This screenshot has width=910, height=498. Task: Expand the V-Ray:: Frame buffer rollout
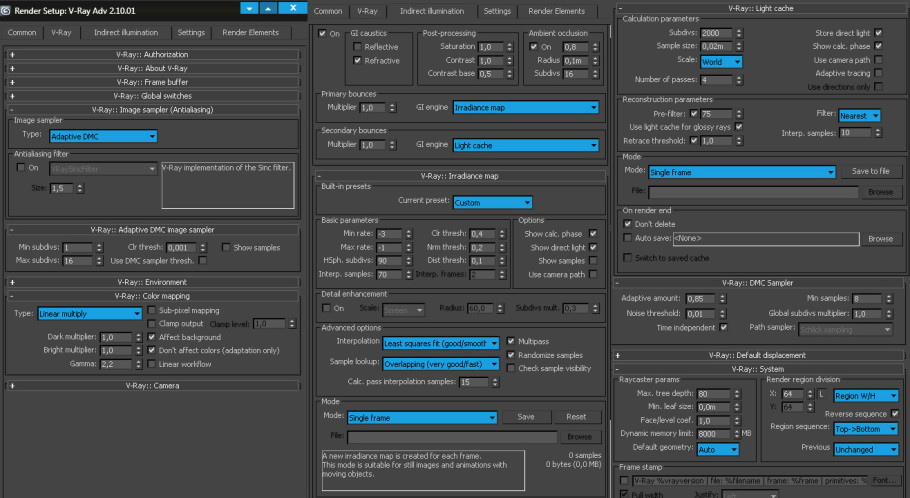(x=152, y=82)
